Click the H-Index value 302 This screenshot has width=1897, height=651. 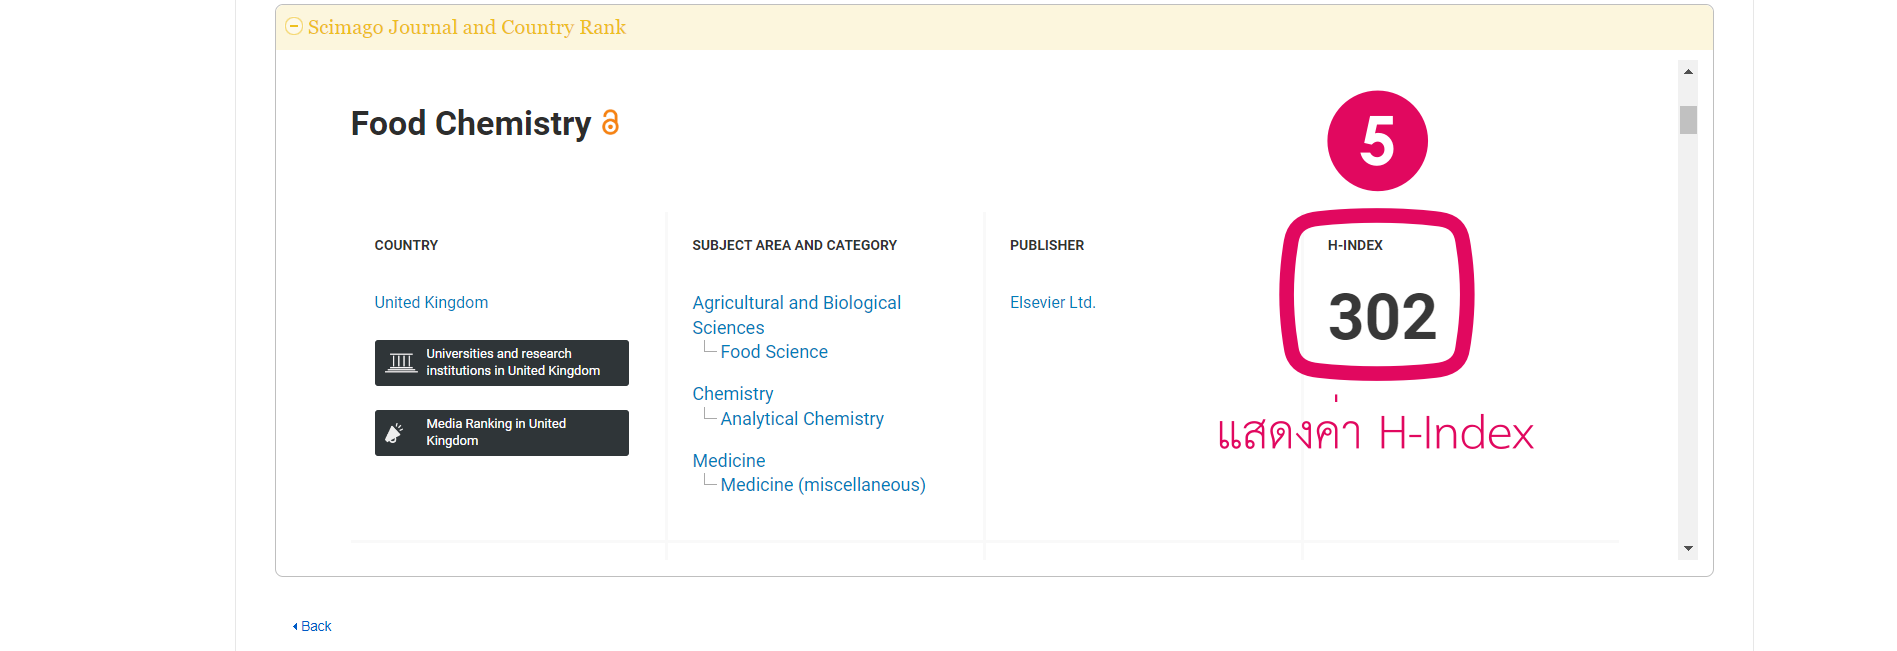click(x=1382, y=317)
